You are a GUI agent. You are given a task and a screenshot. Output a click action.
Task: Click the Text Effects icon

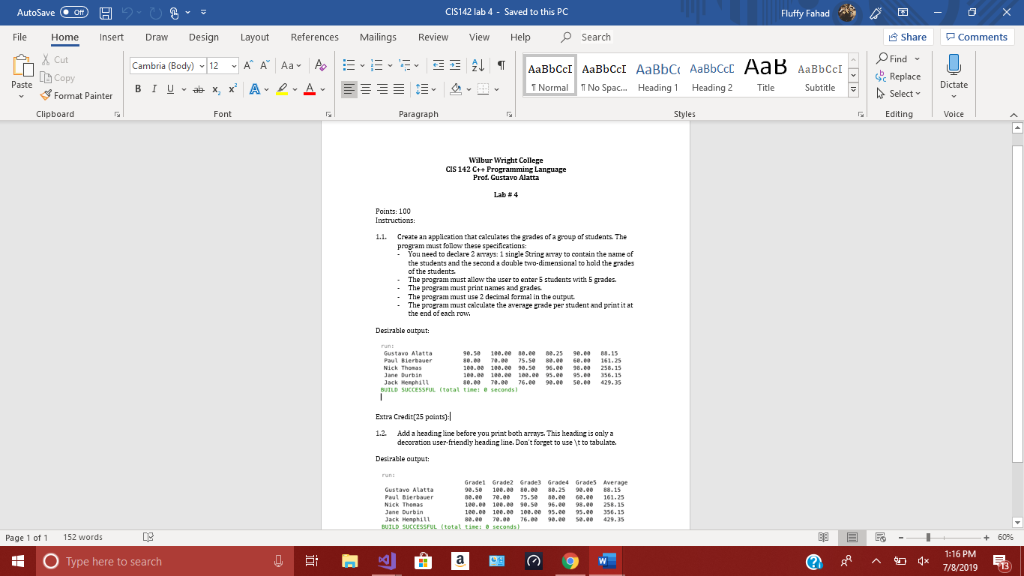[x=255, y=89]
